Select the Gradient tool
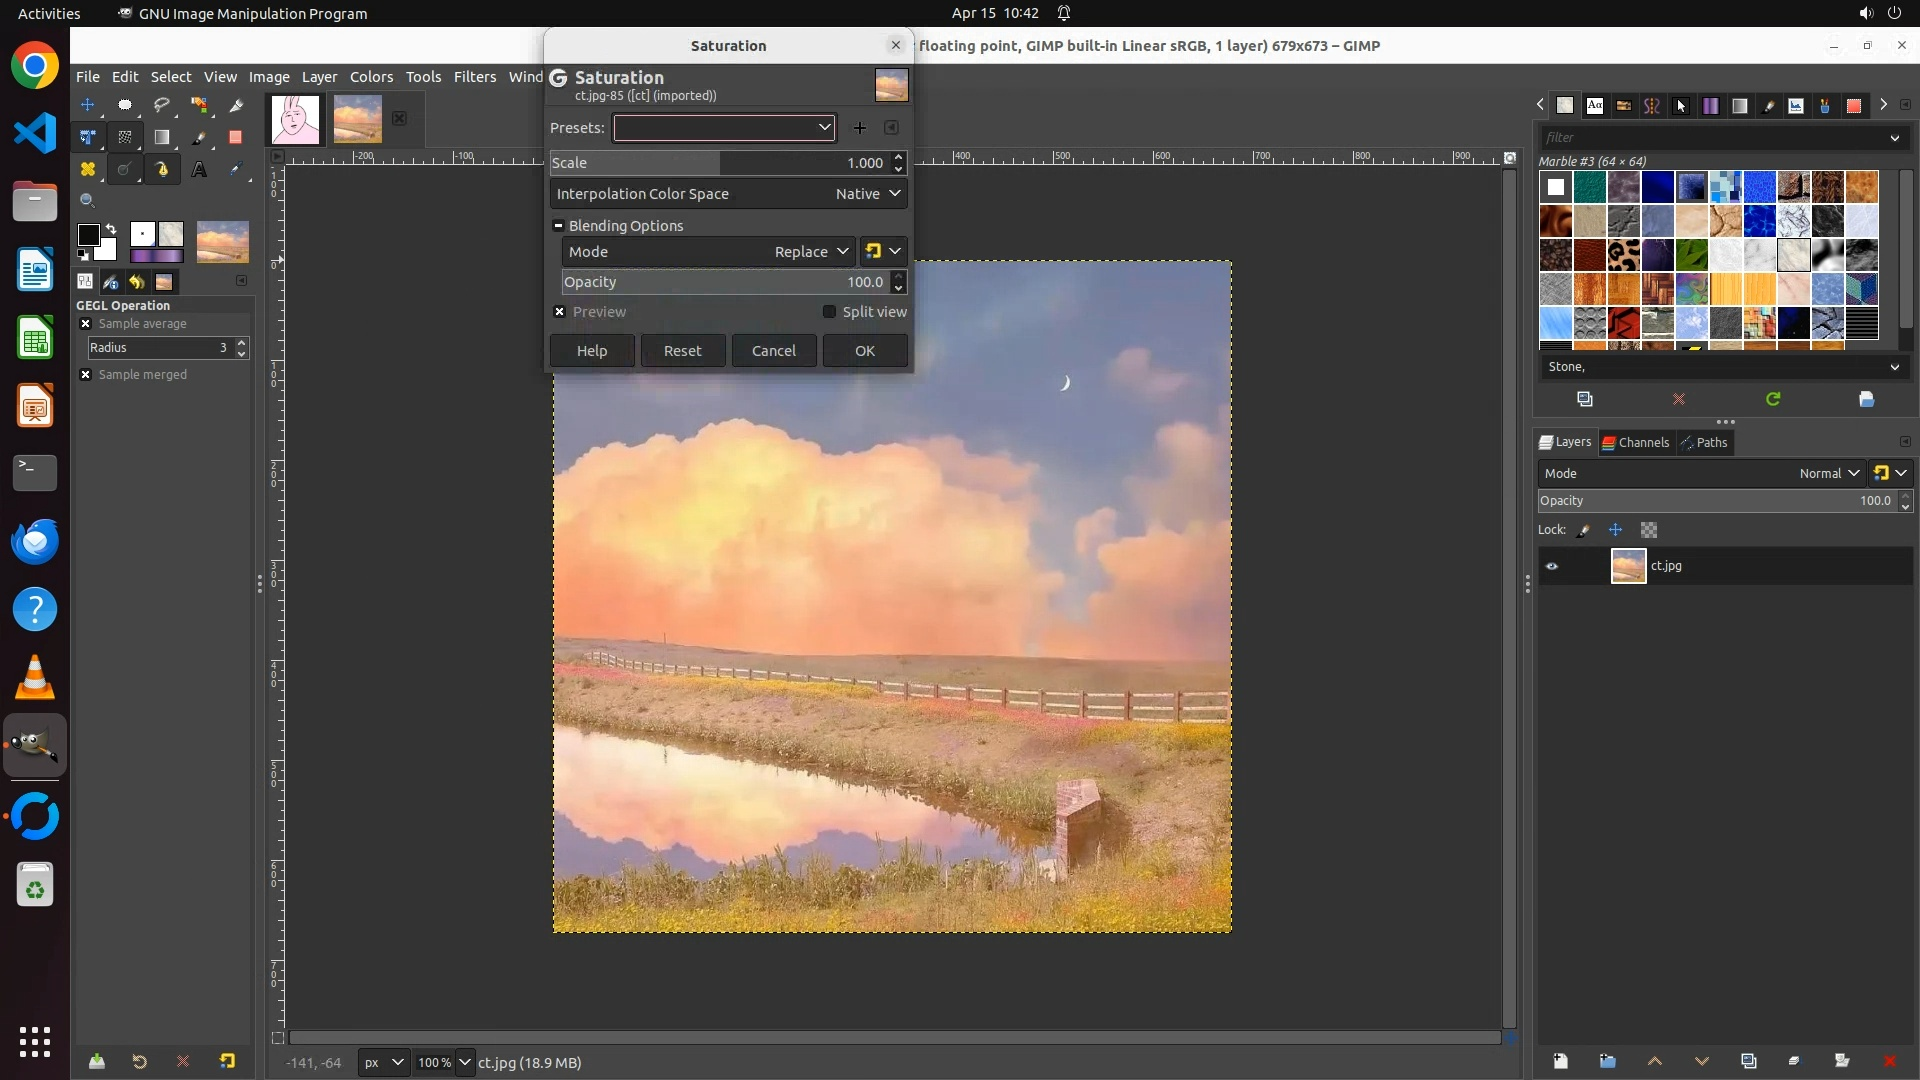 click(162, 138)
